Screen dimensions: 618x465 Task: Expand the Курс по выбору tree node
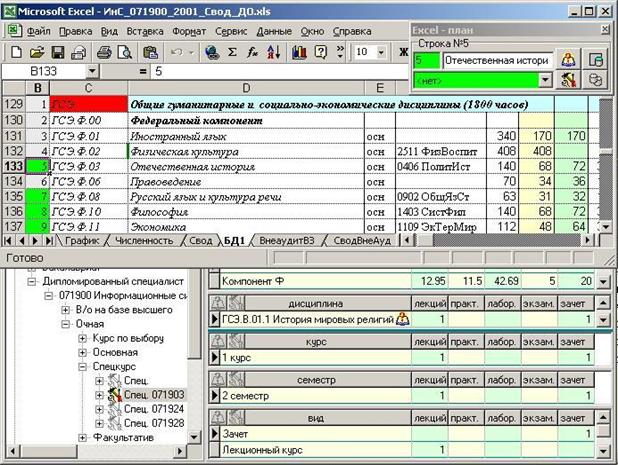point(83,339)
